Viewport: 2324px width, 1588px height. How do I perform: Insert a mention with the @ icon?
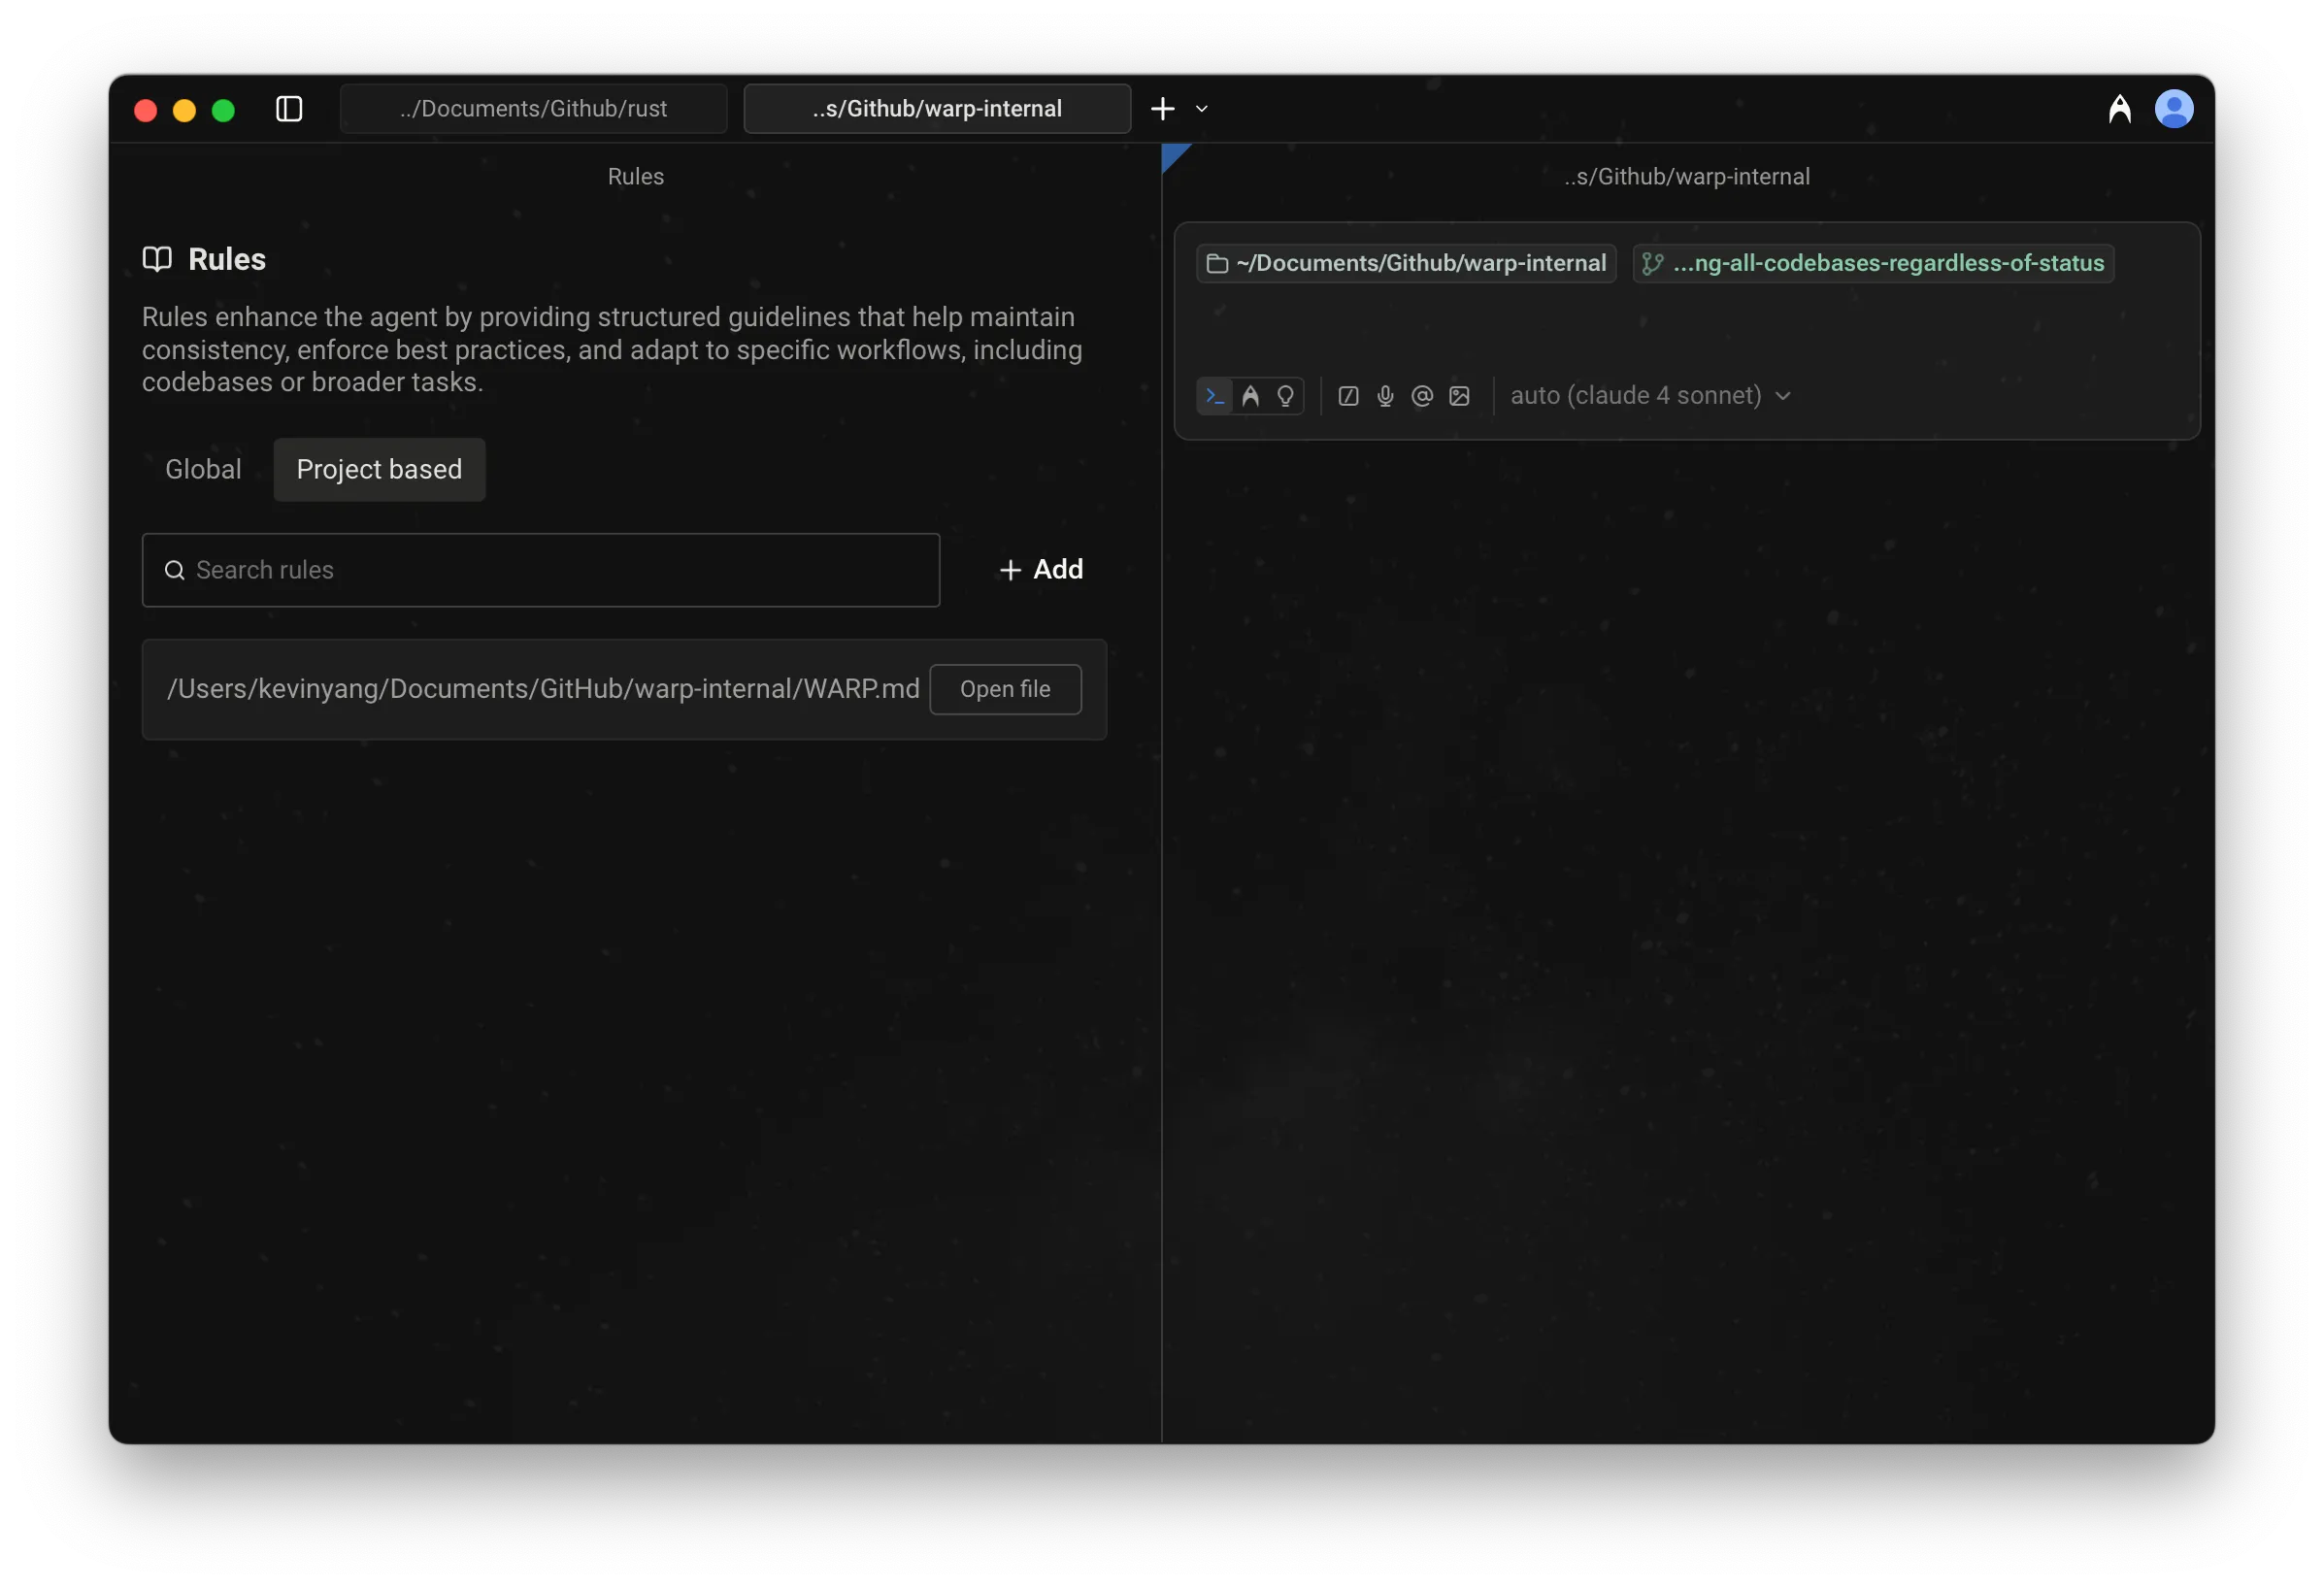tap(1421, 396)
